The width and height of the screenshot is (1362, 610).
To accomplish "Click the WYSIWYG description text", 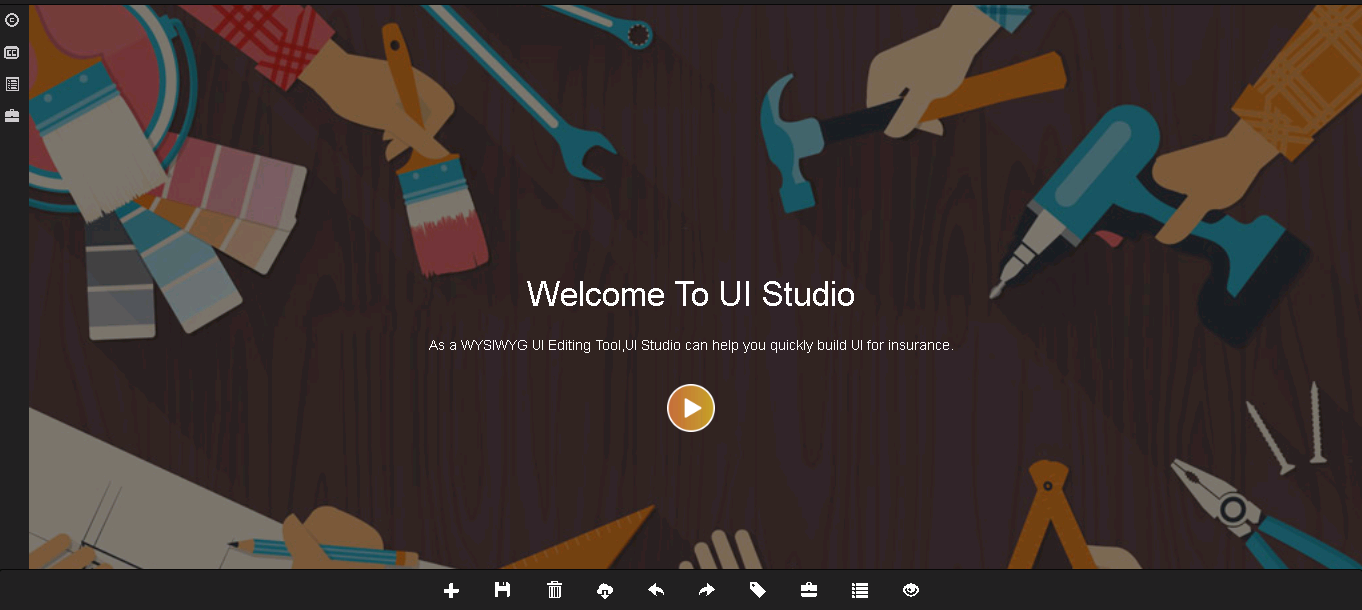I will tap(690, 344).
